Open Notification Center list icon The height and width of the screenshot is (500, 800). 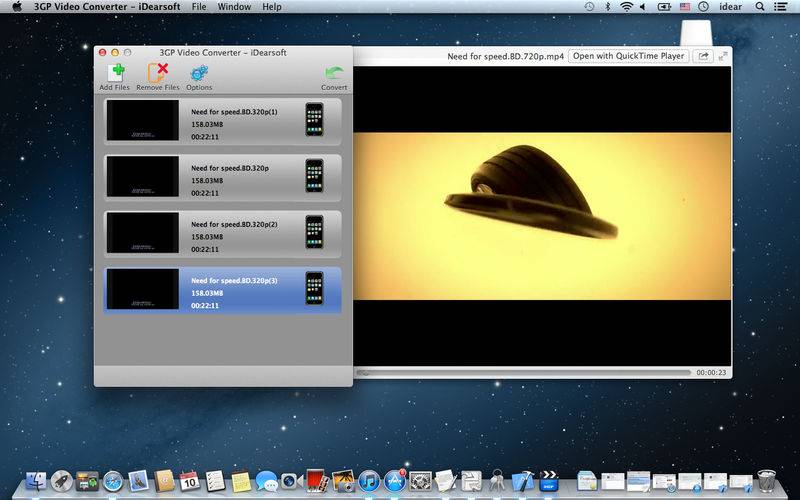click(x=780, y=7)
